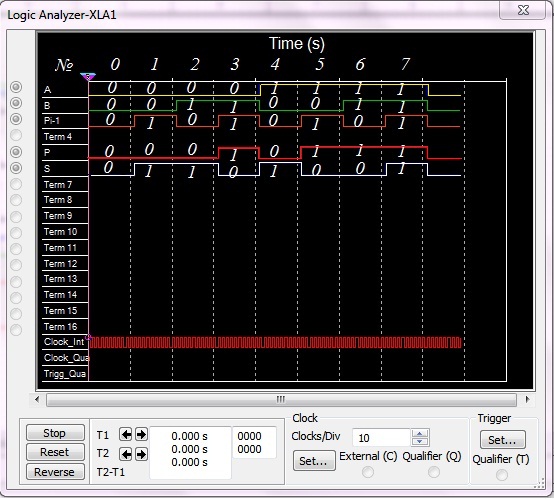Reset the logic analyzer display

click(x=55, y=452)
